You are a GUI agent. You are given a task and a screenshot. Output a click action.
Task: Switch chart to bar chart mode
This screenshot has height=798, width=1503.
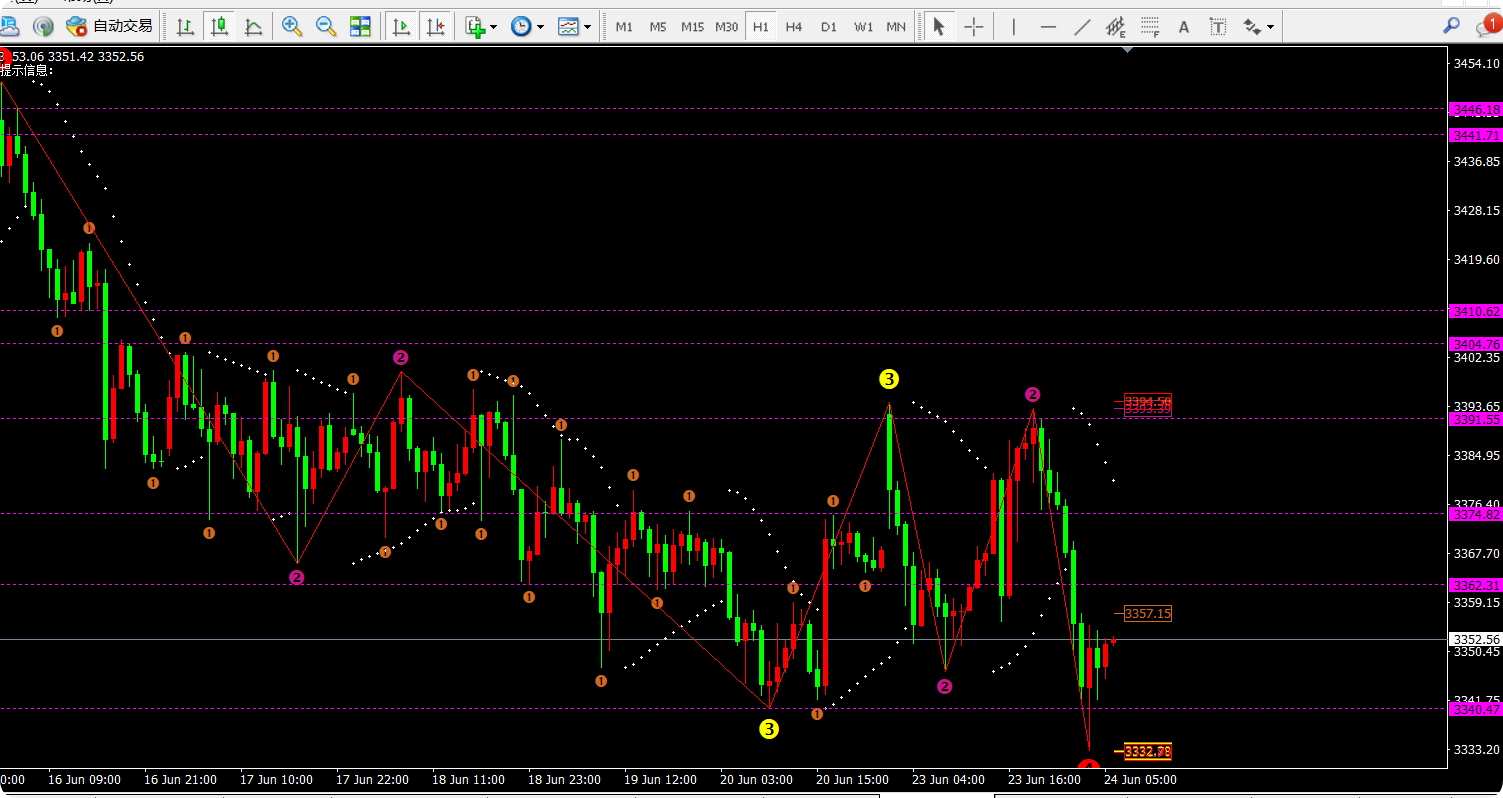pyautogui.click(x=185, y=27)
